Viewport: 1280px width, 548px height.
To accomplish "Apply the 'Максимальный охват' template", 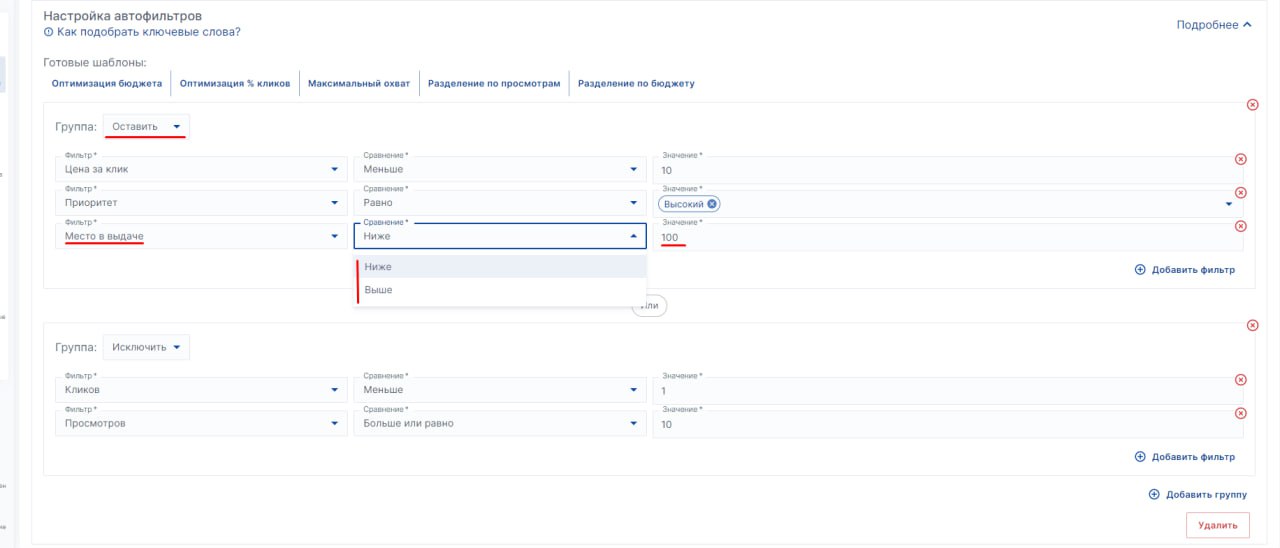I will (x=359, y=84).
